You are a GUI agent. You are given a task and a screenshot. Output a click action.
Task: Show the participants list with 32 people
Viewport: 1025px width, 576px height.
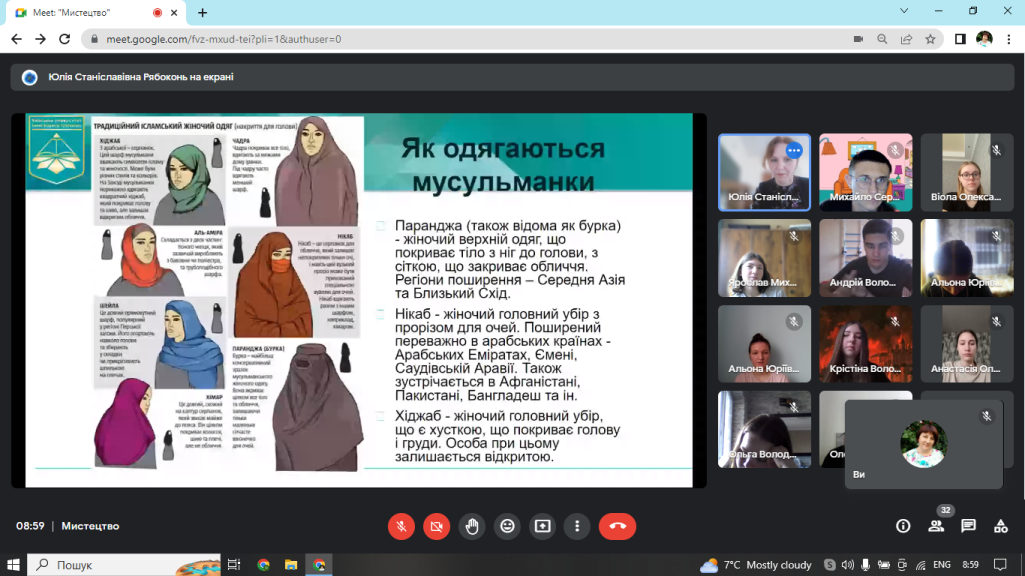click(936, 526)
